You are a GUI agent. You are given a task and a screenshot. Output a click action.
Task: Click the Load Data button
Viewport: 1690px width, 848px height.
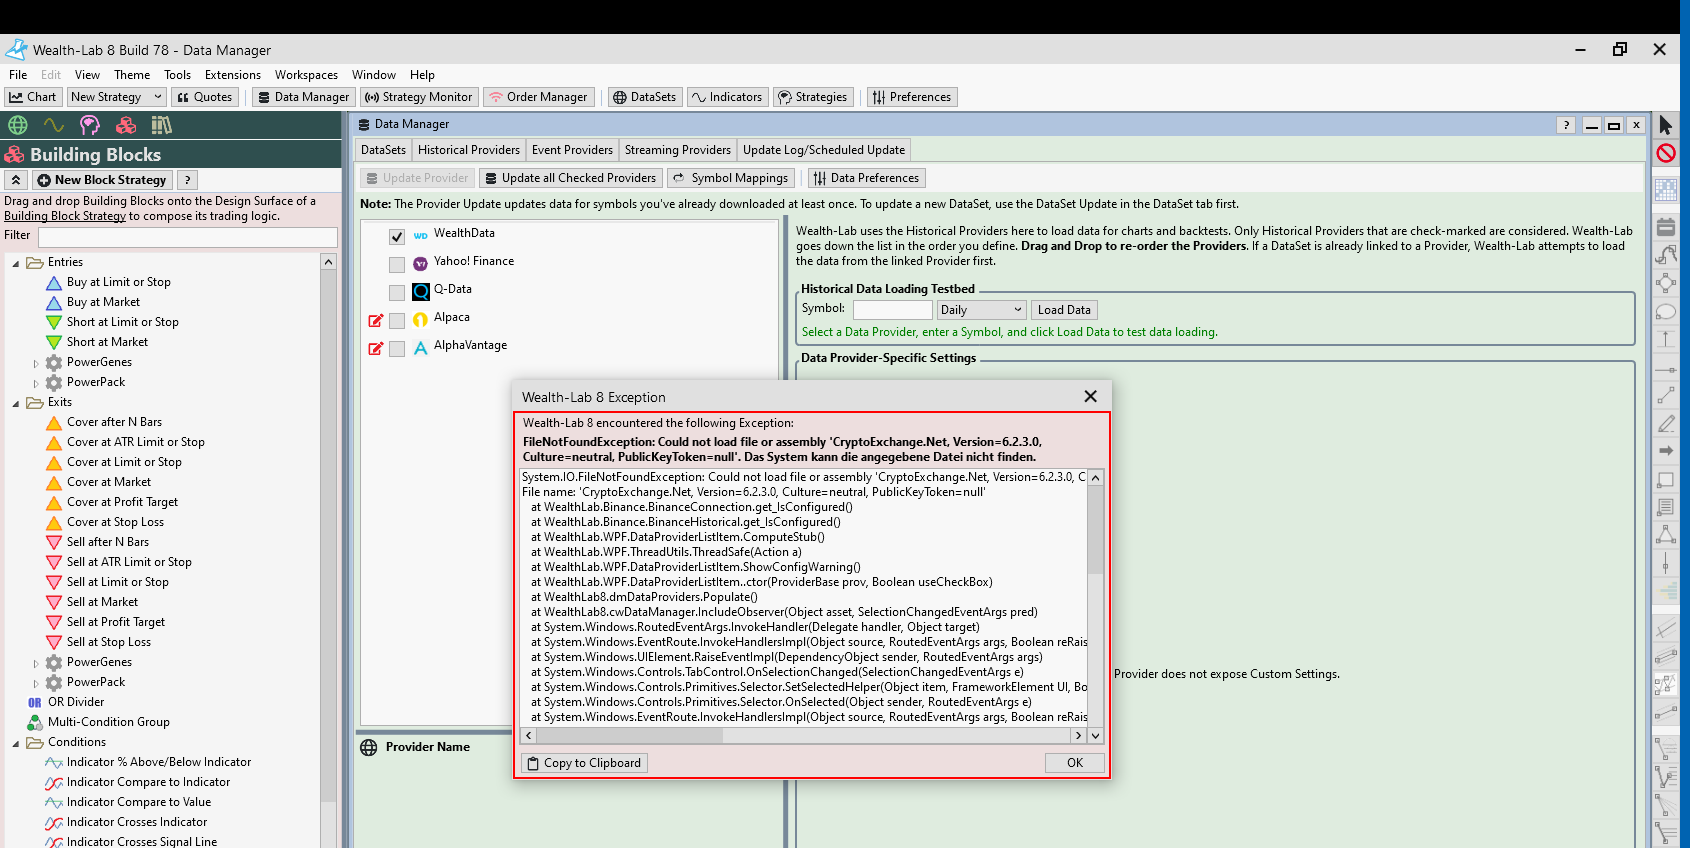[x=1064, y=310]
